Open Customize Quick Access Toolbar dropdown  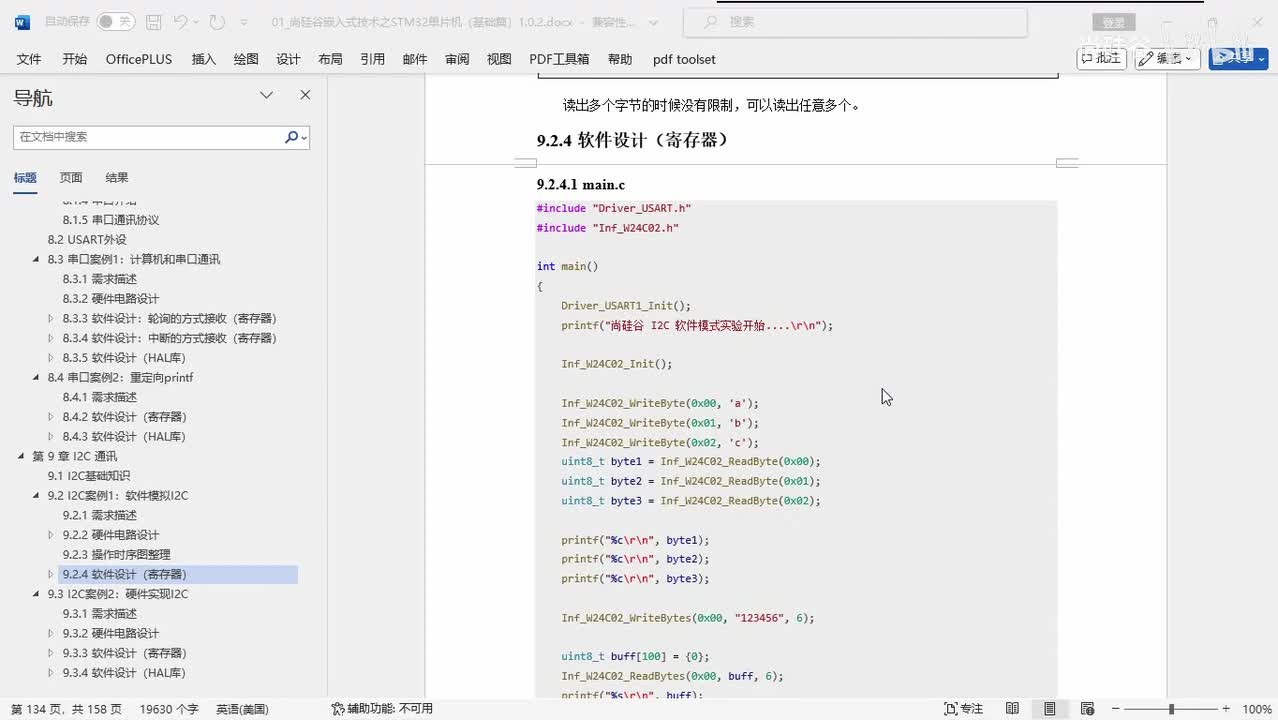tap(245, 22)
